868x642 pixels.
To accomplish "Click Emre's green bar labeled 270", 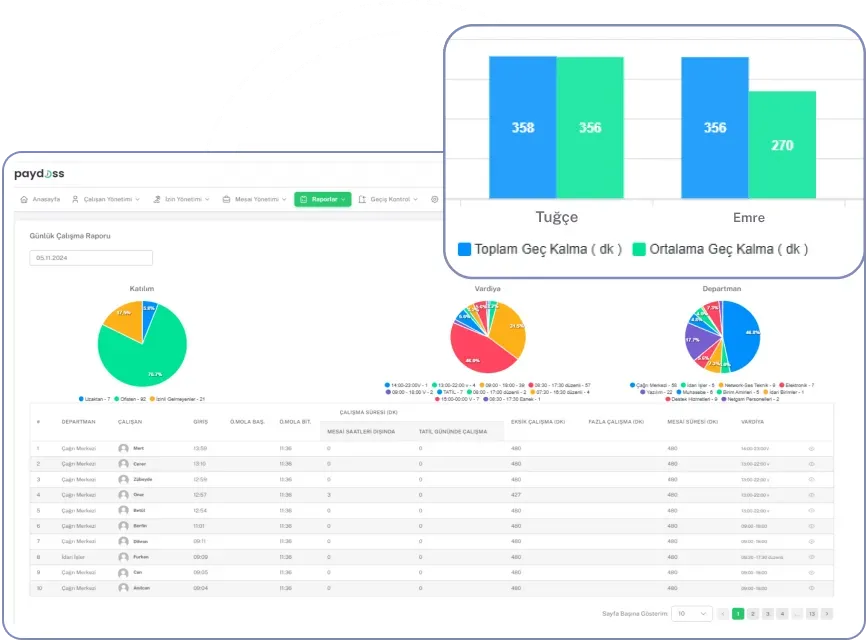I will (x=782, y=144).
